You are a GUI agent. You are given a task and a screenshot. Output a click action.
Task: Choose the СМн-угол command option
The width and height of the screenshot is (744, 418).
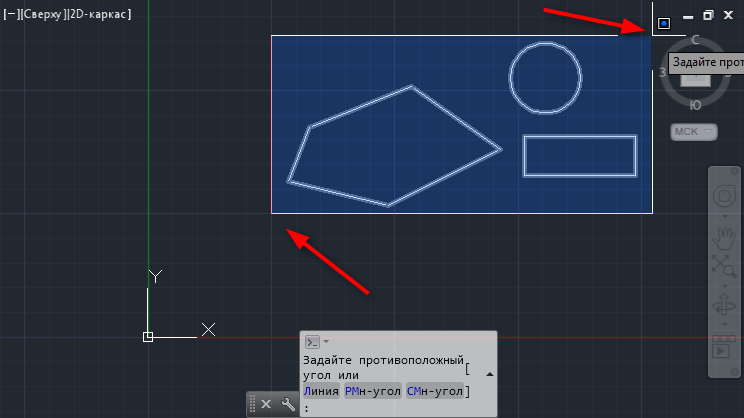(435, 391)
